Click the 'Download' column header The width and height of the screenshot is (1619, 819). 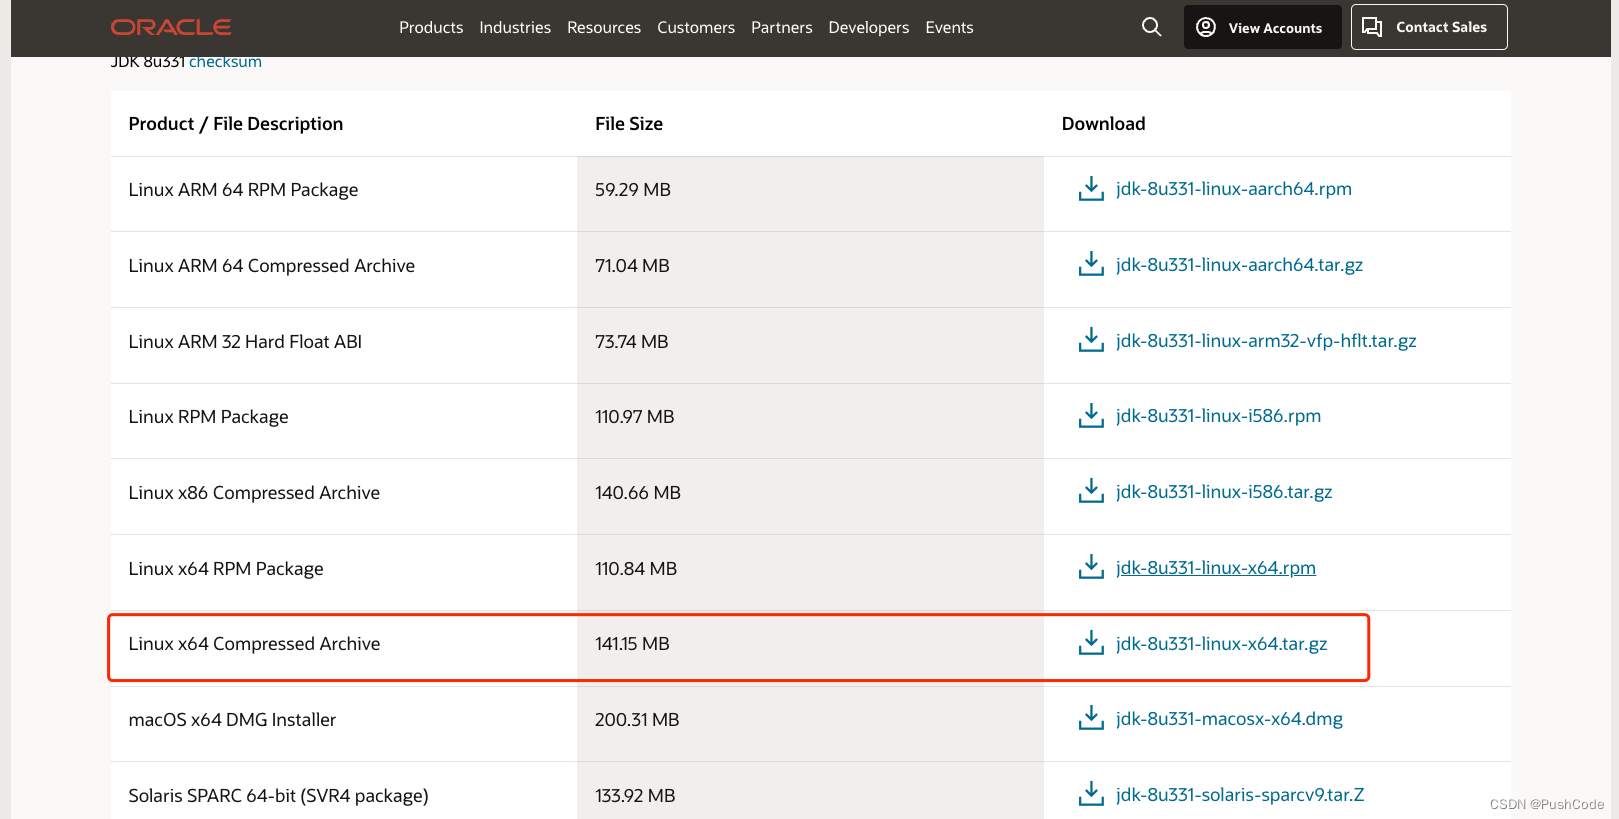pyautogui.click(x=1103, y=123)
